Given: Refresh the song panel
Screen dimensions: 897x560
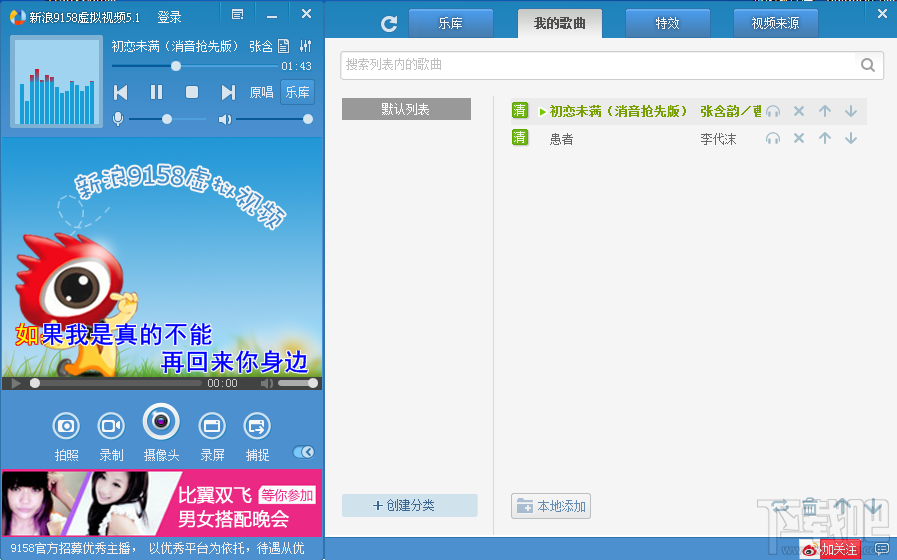Looking at the screenshot, I should [x=389, y=23].
